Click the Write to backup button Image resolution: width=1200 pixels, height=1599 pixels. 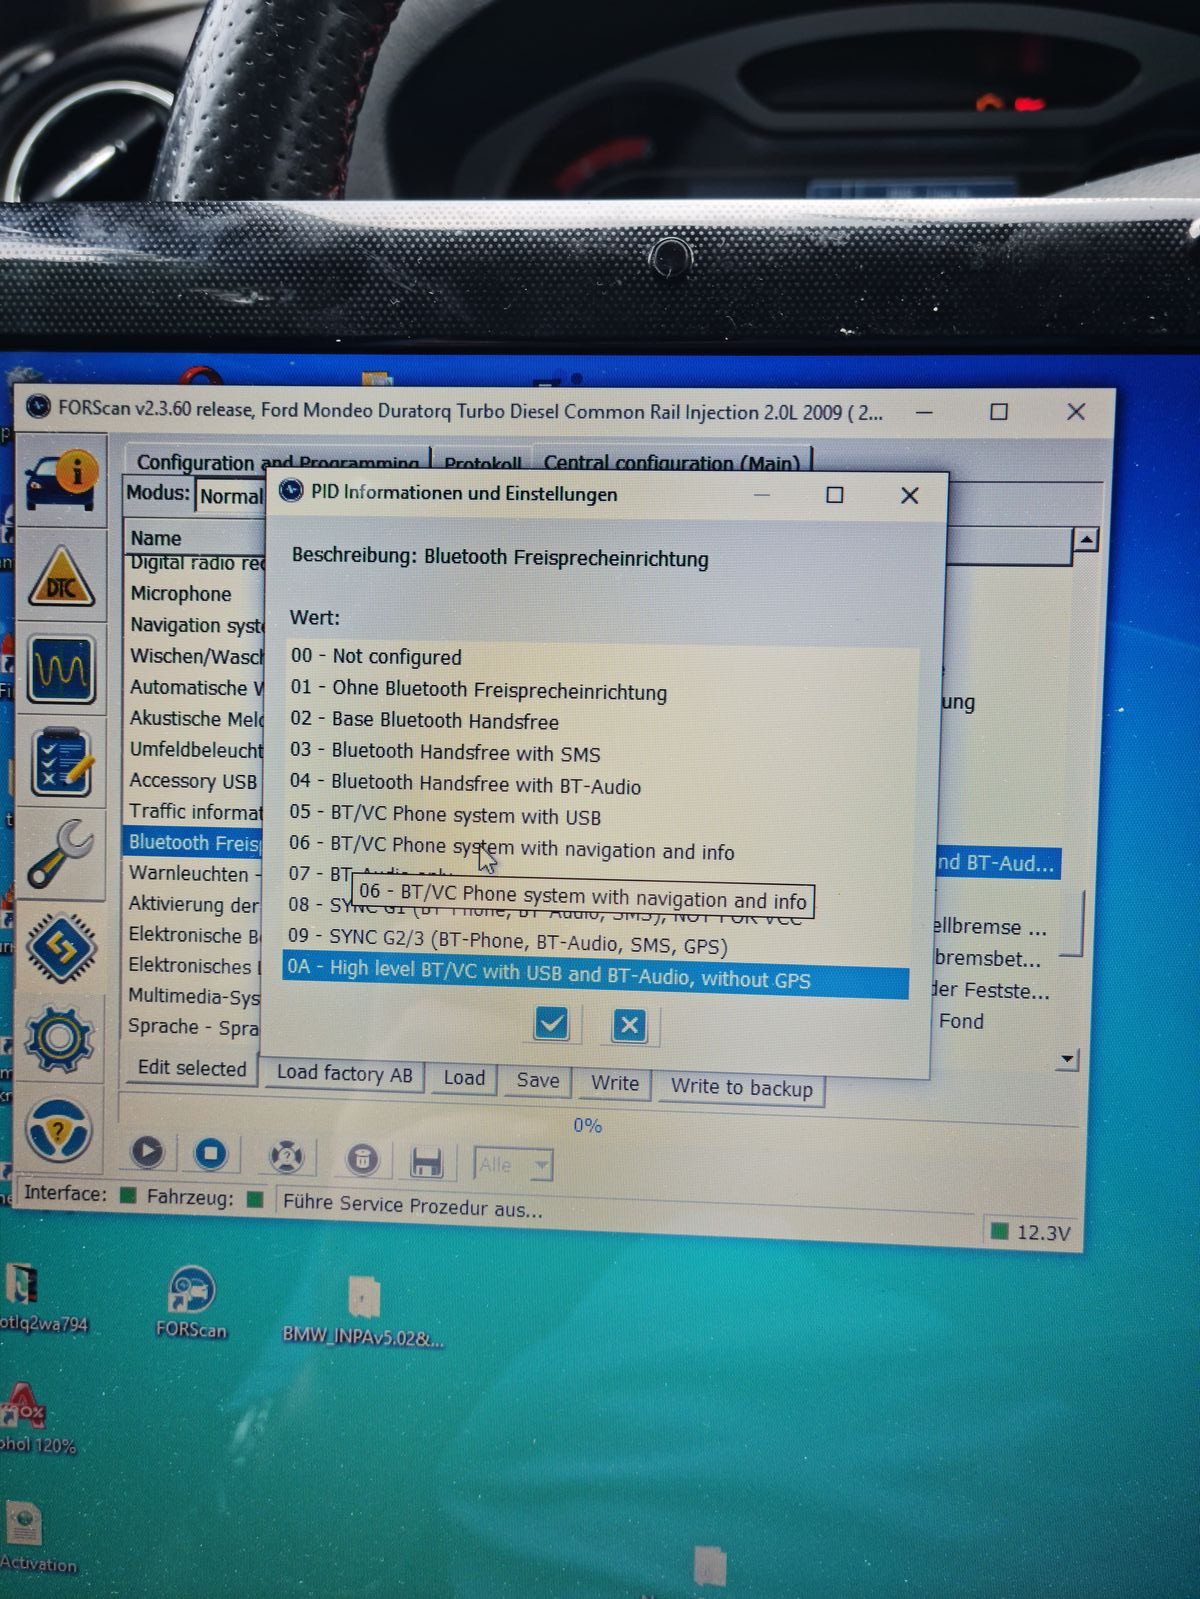click(741, 1087)
